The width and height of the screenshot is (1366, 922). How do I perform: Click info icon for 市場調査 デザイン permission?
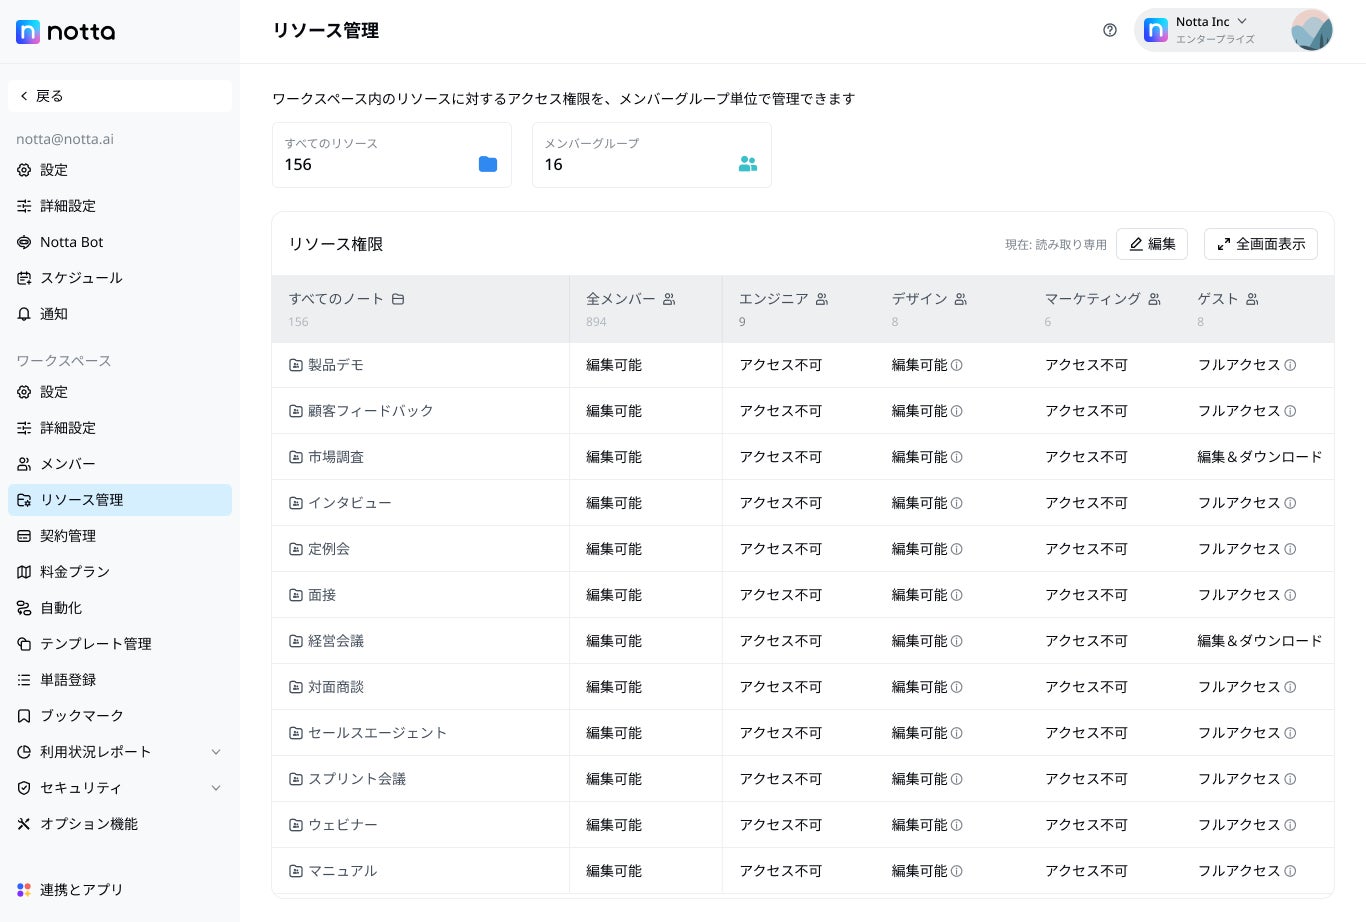tap(957, 457)
